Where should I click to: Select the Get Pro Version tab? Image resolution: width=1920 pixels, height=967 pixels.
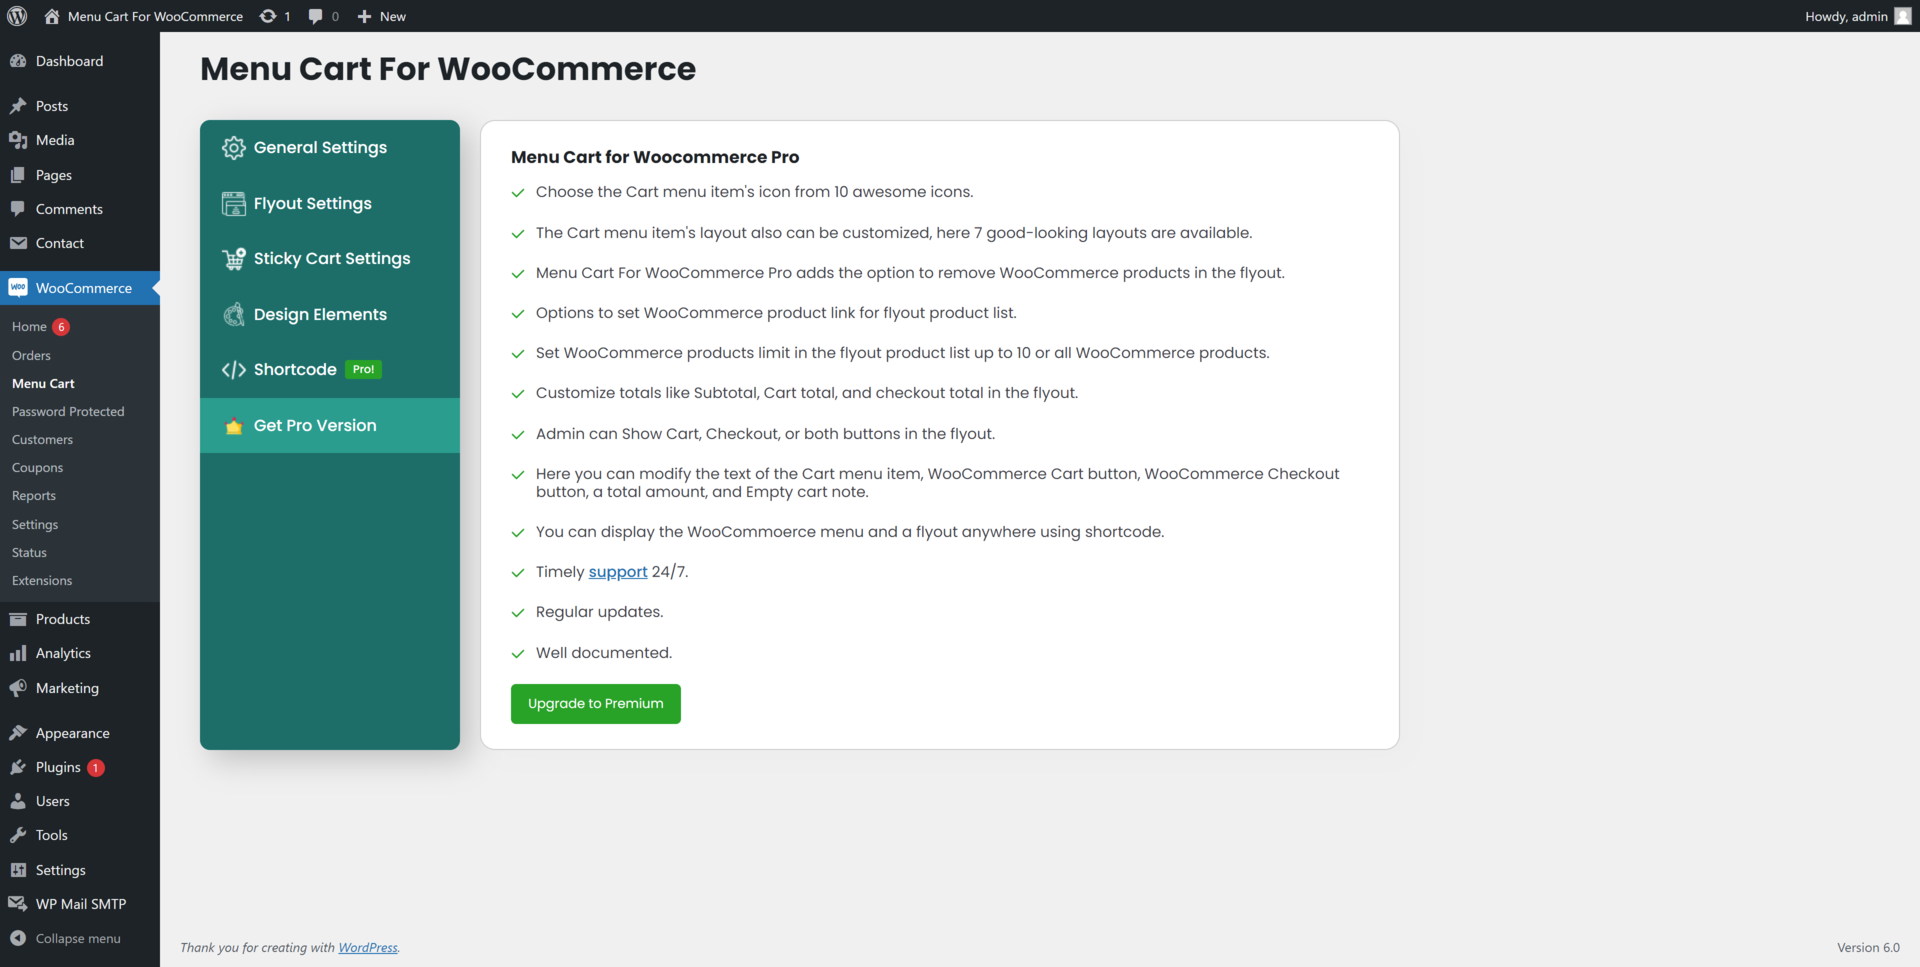[x=330, y=426]
